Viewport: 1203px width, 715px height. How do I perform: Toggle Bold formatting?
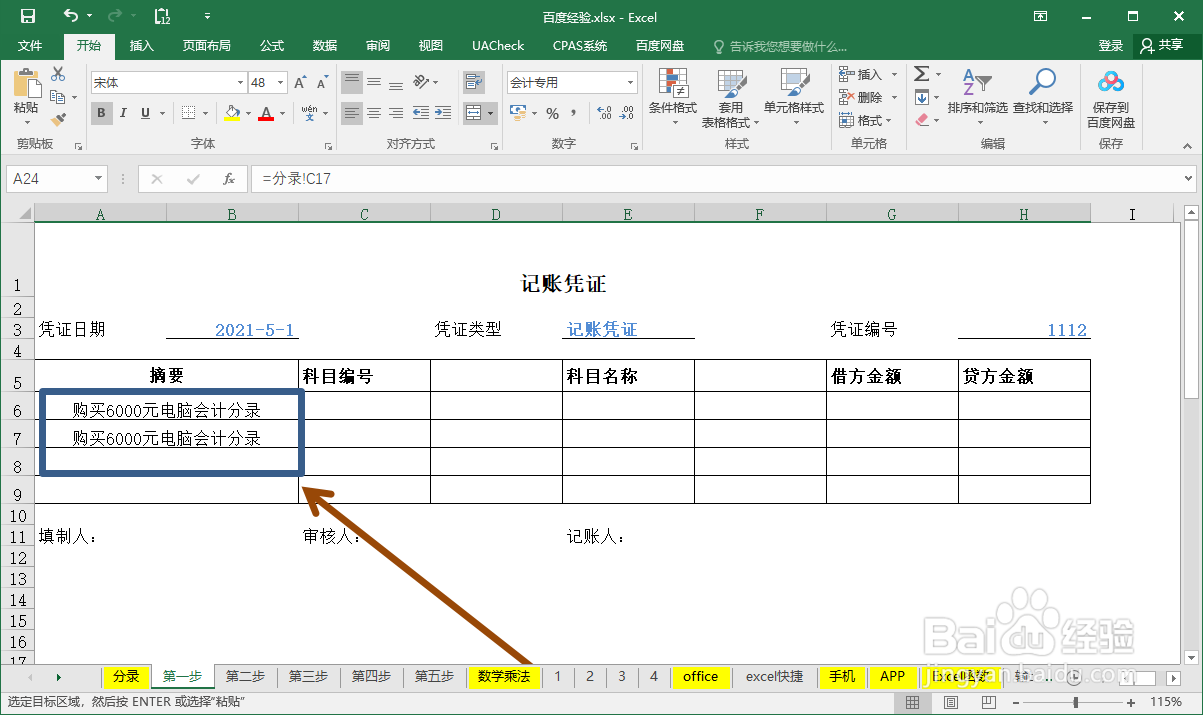tap(101, 113)
